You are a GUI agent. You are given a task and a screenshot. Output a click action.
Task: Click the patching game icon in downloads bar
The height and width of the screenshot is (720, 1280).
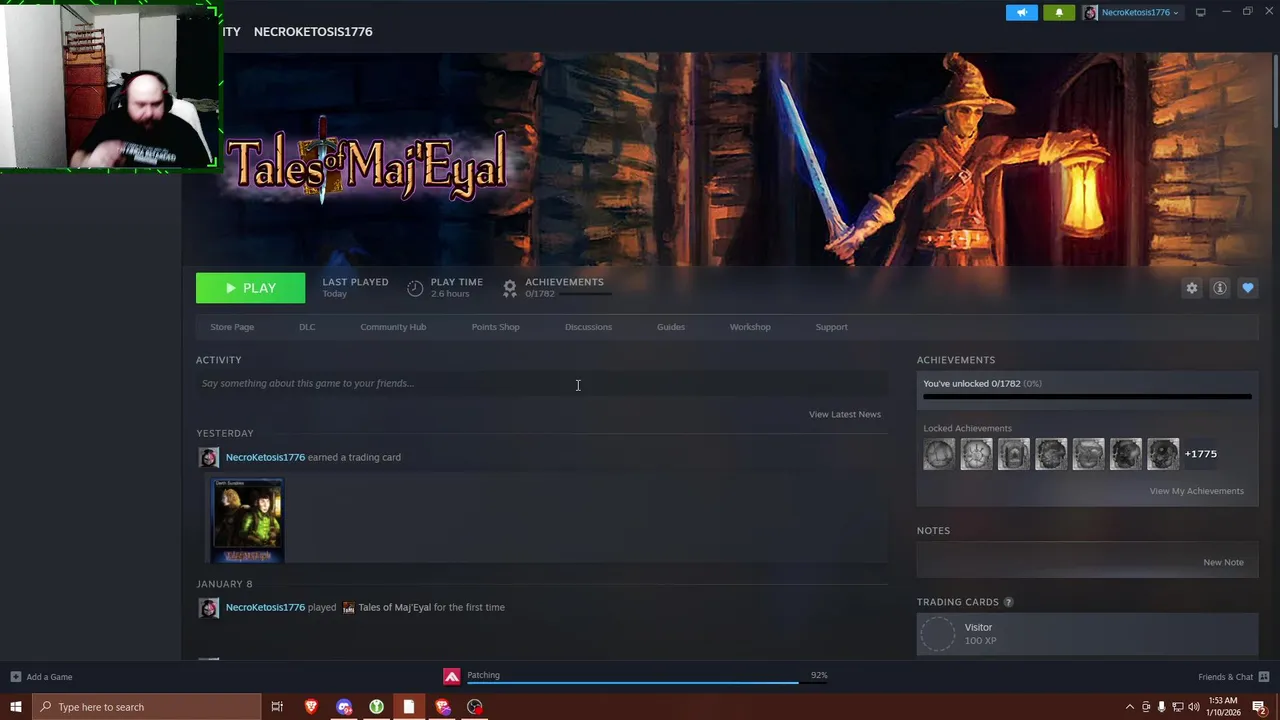pyautogui.click(x=452, y=677)
